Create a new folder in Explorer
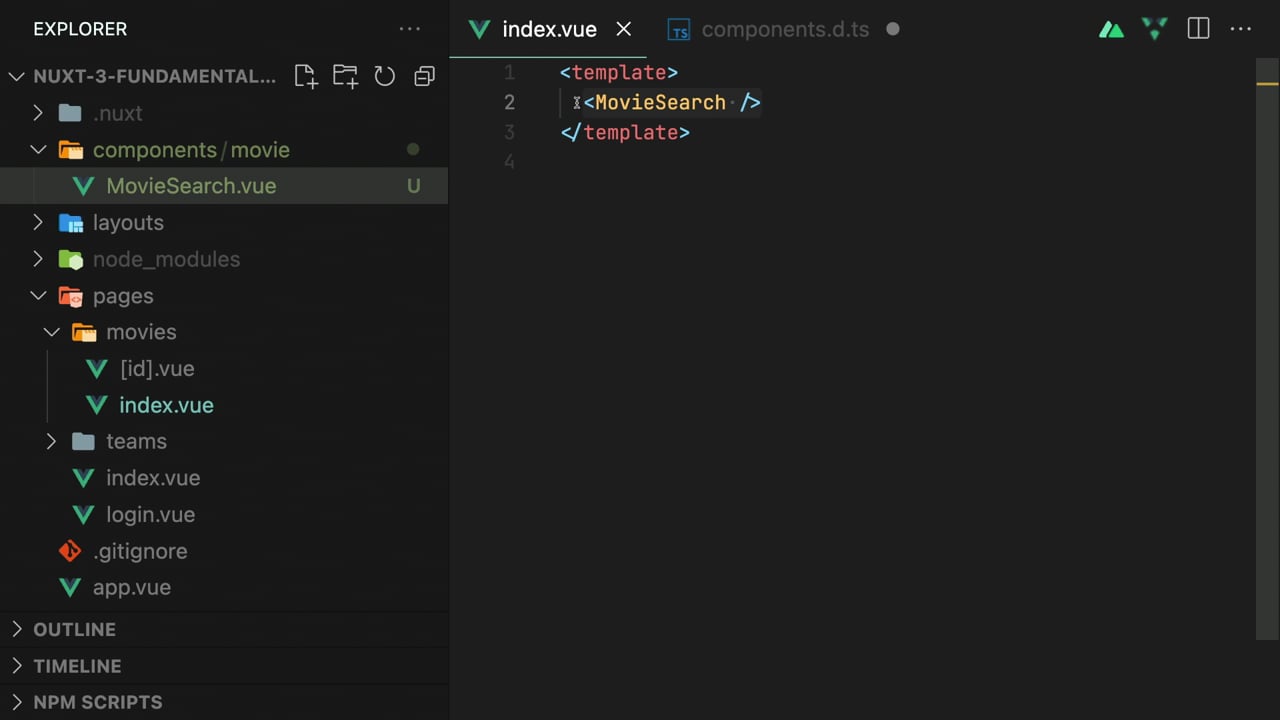 345,76
